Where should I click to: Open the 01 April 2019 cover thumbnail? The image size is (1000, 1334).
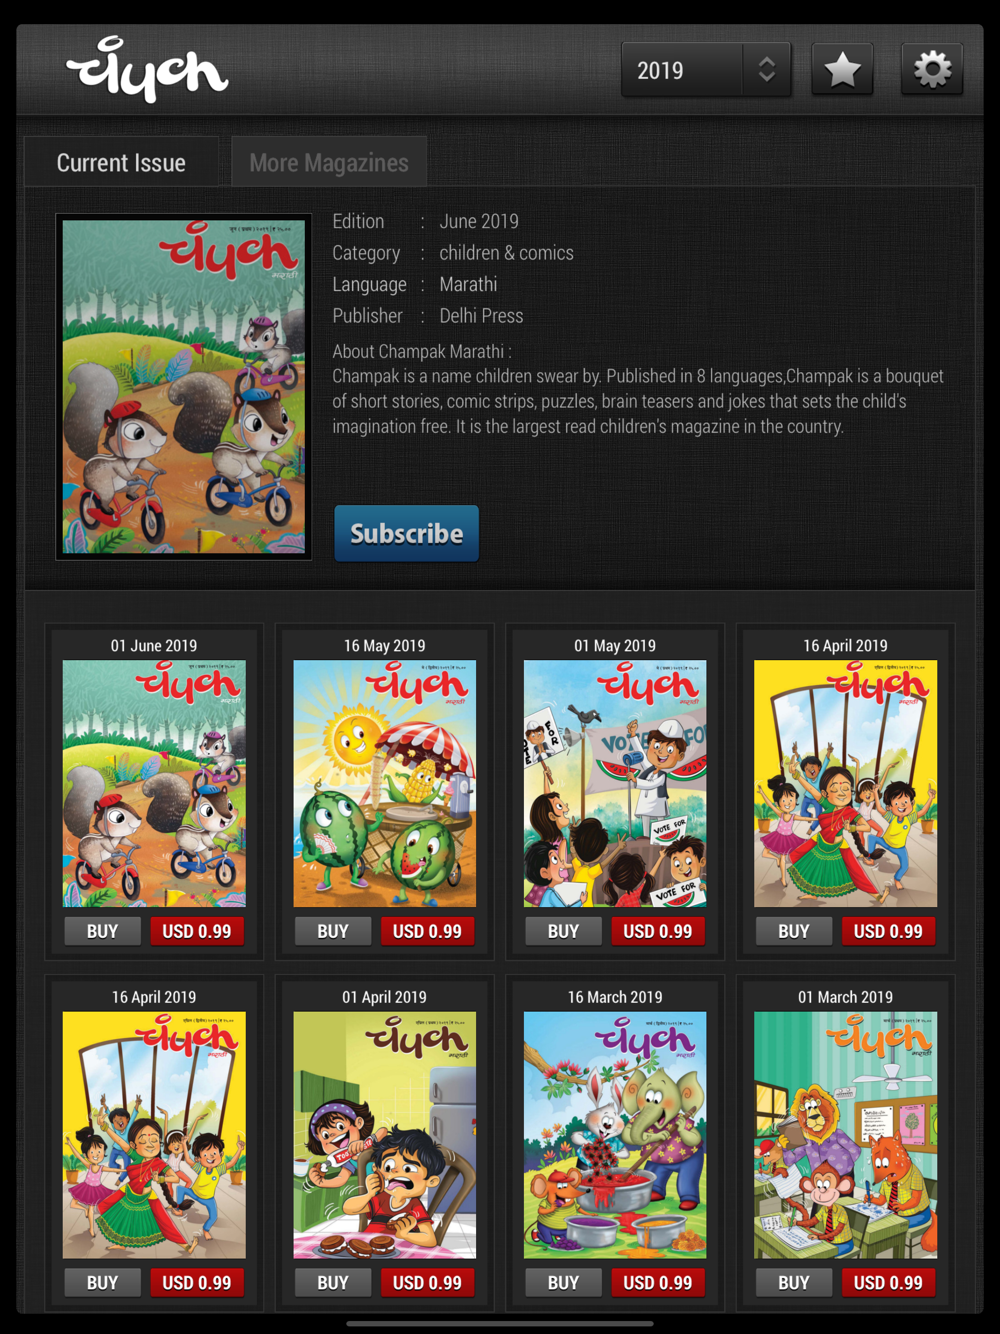point(385,1135)
